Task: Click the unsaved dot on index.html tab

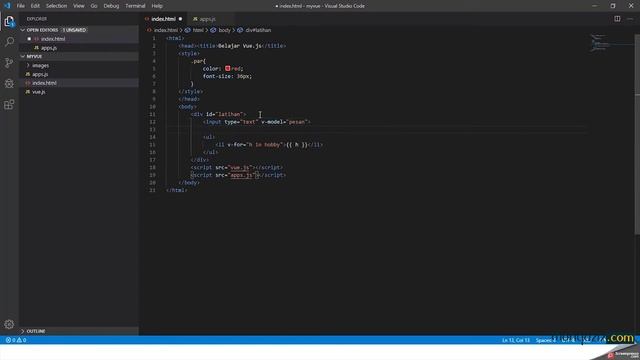Action: (x=180, y=19)
